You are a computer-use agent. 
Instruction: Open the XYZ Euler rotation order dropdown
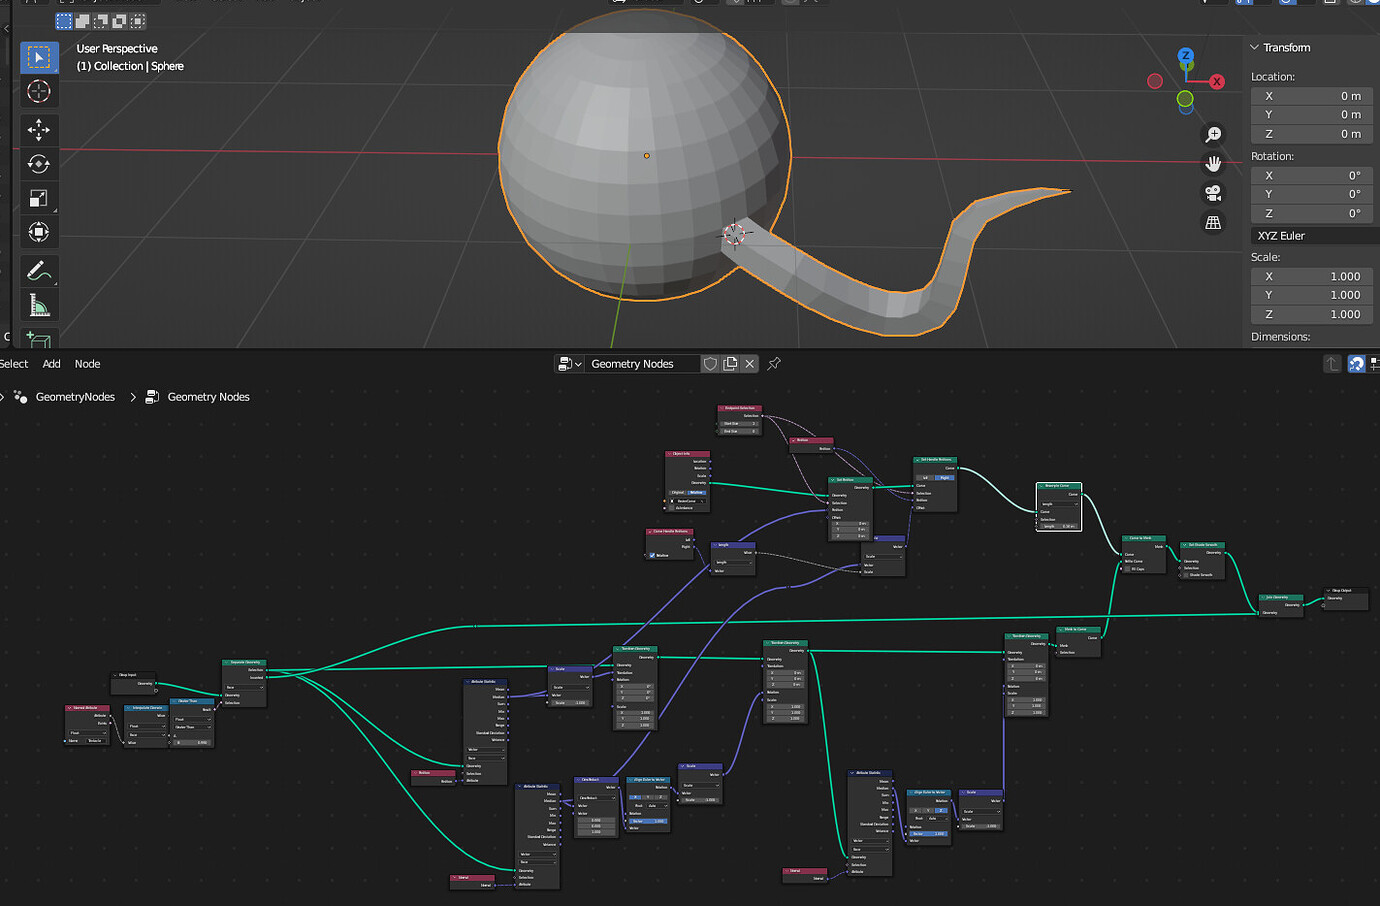click(x=1312, y=235)
